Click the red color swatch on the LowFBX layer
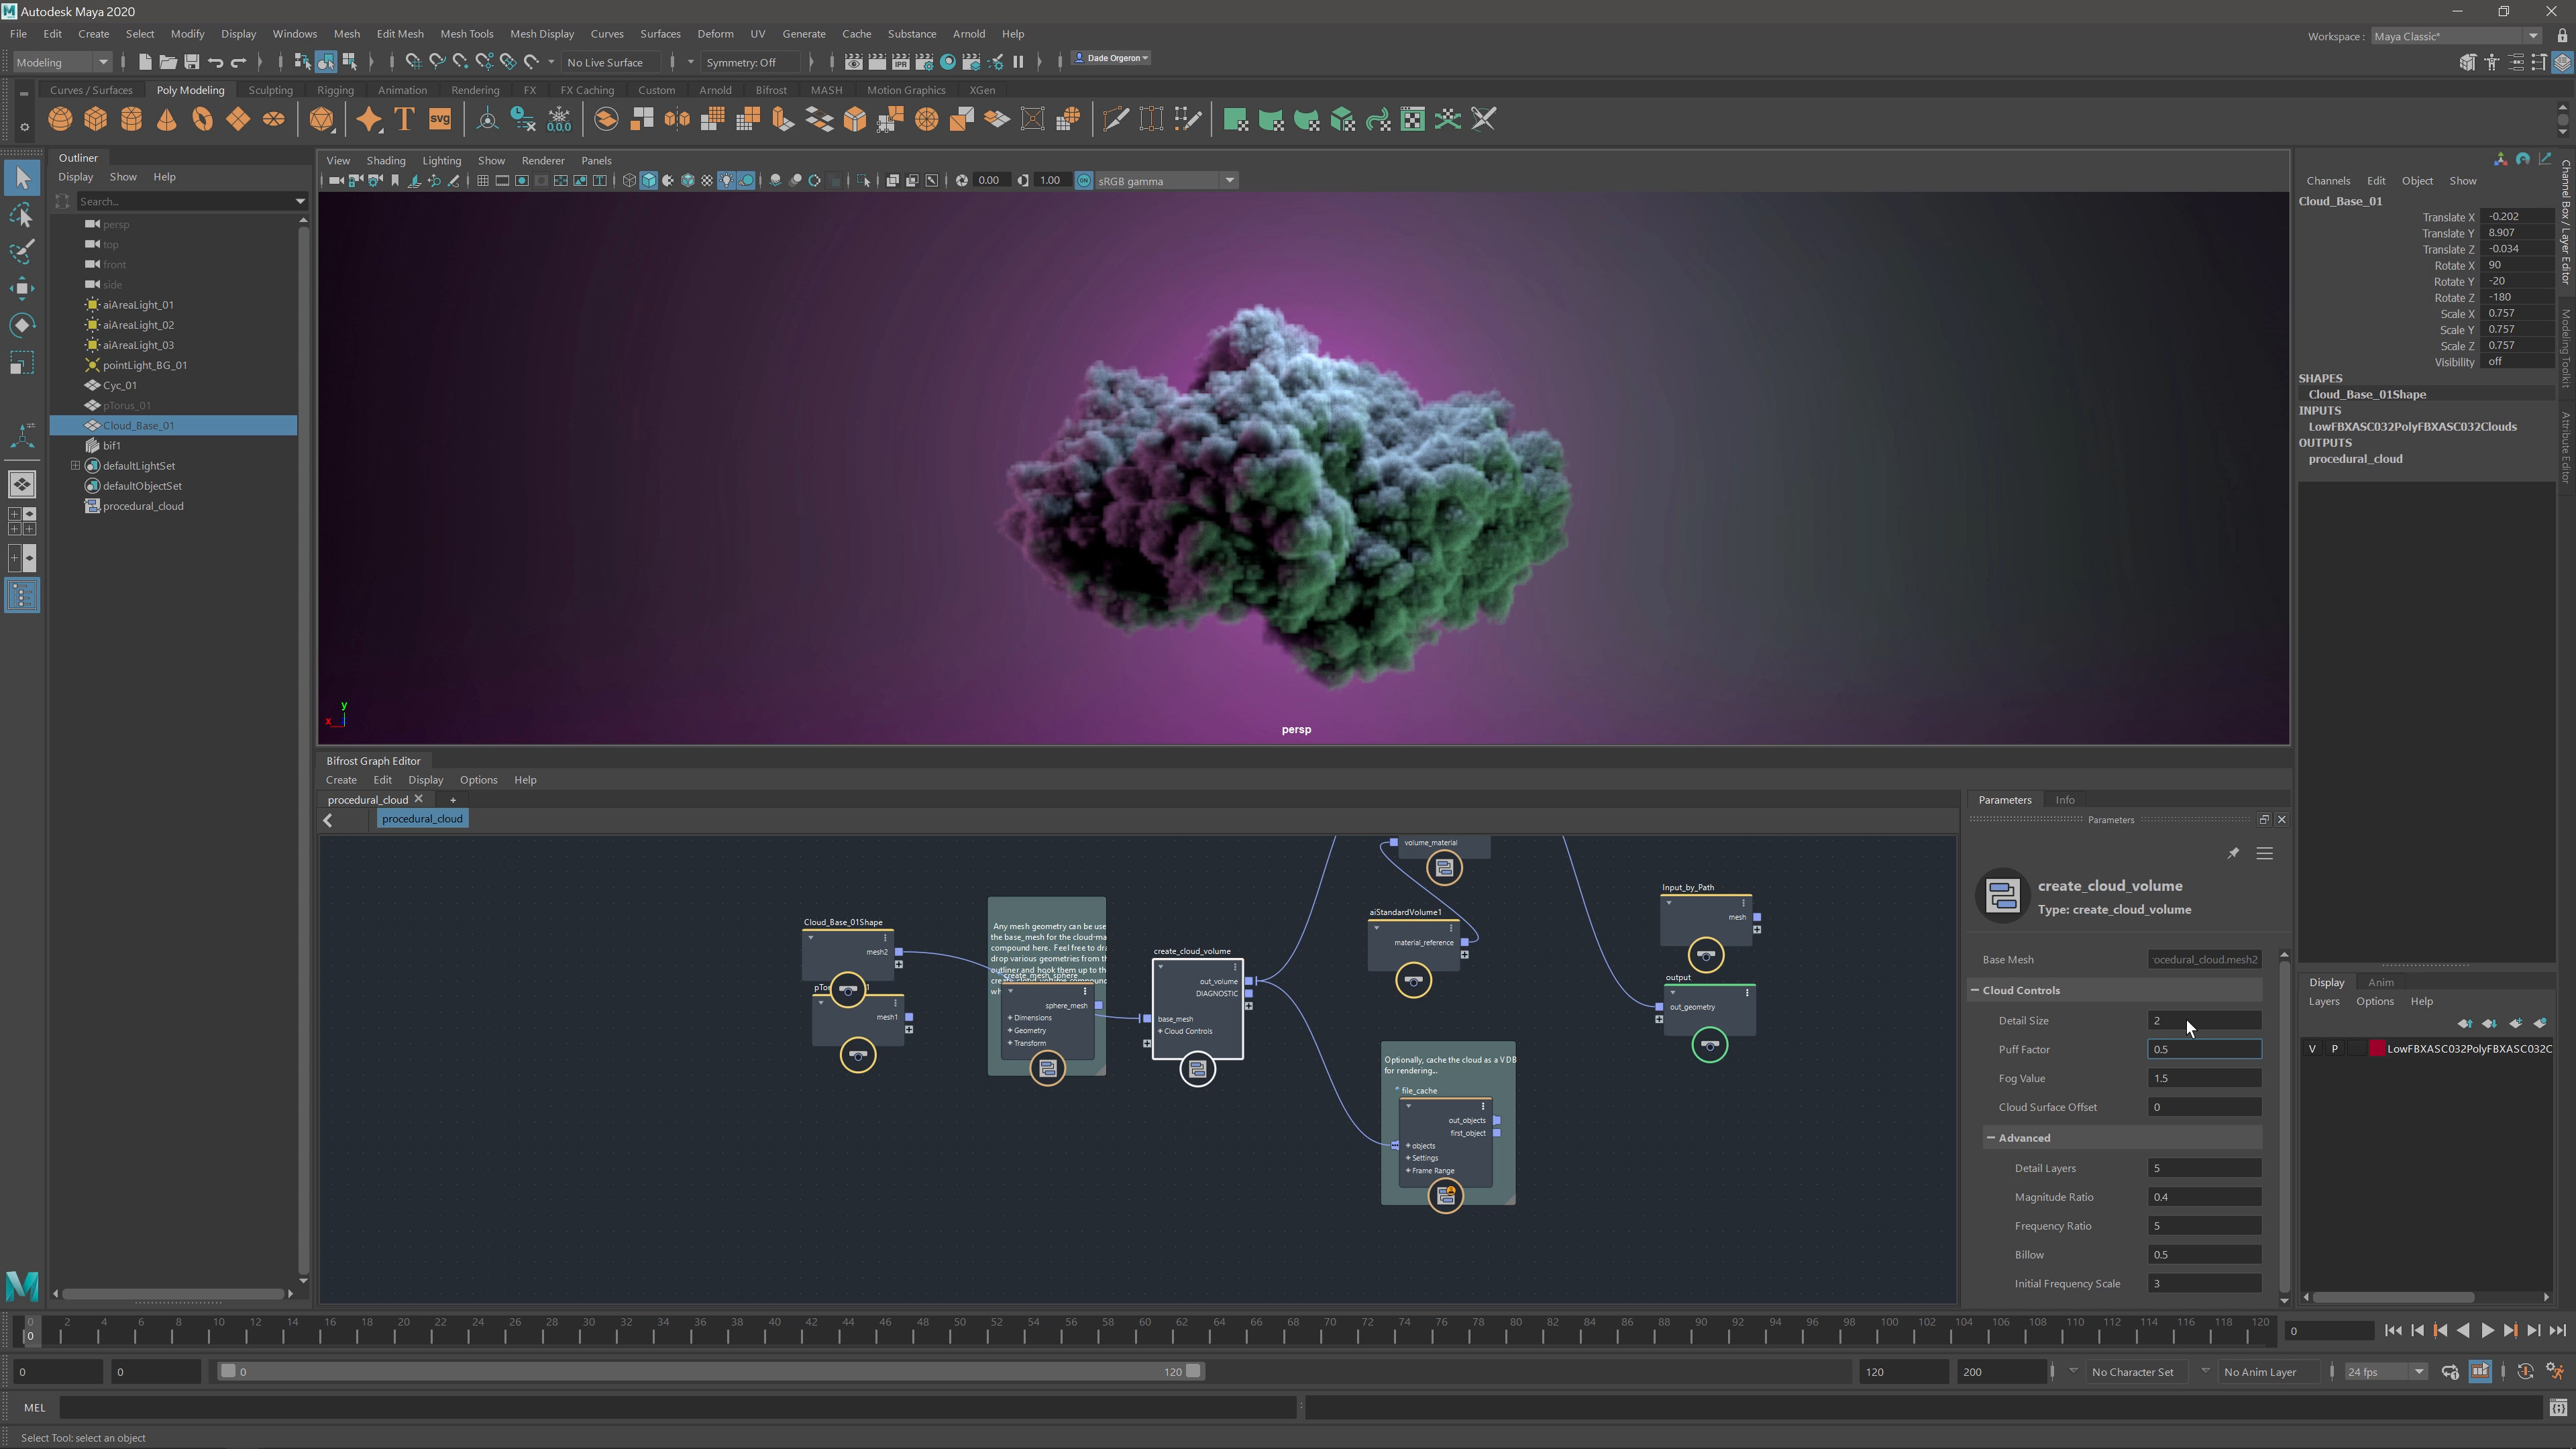Image resolution: width=2576 pixels, height=1449 pixels. [x=2378, y=1049]
